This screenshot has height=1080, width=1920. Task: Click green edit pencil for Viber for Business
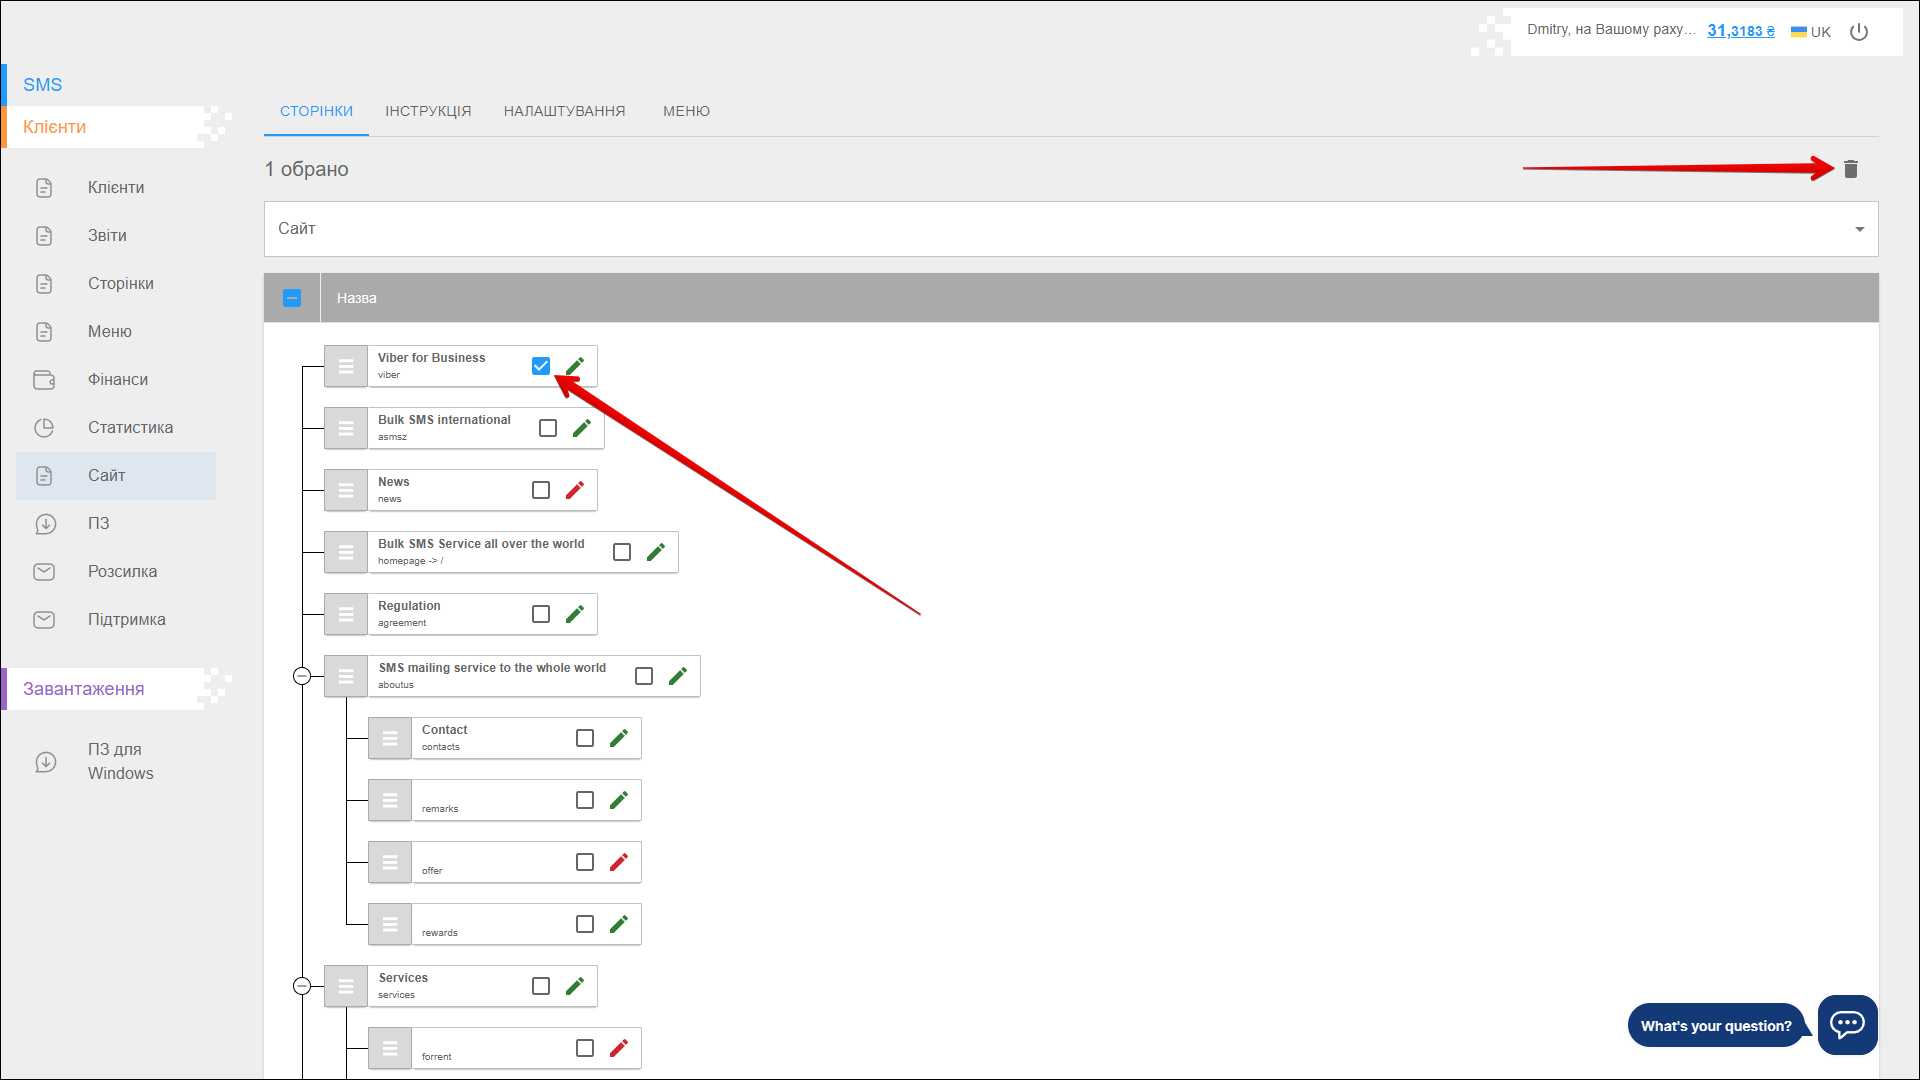coord(575,366)
